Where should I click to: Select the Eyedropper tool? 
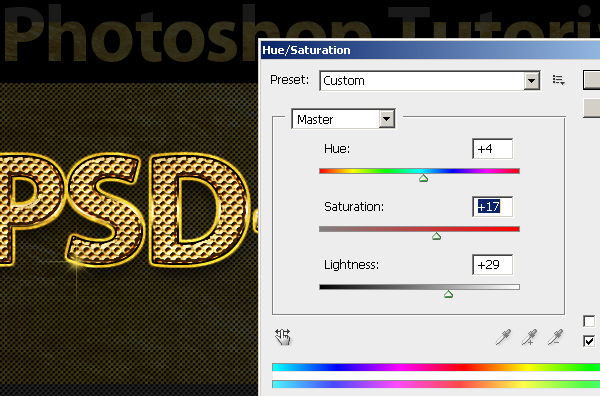pos(503,337)
